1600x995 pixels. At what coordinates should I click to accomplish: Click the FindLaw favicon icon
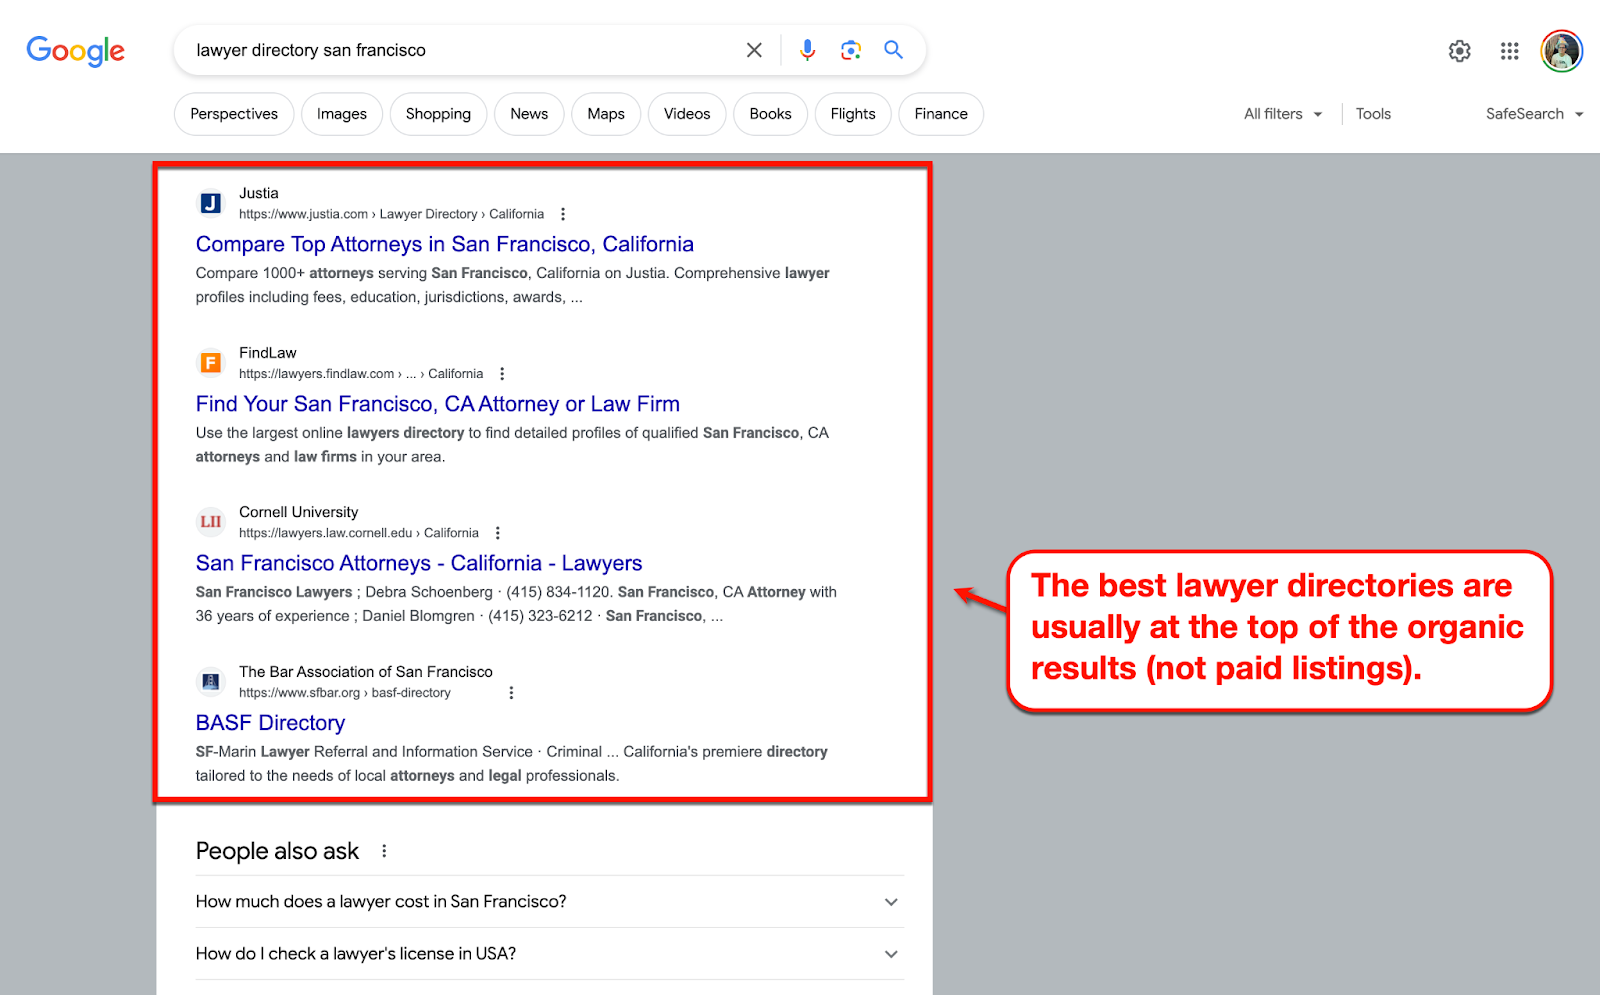[211, 362]
